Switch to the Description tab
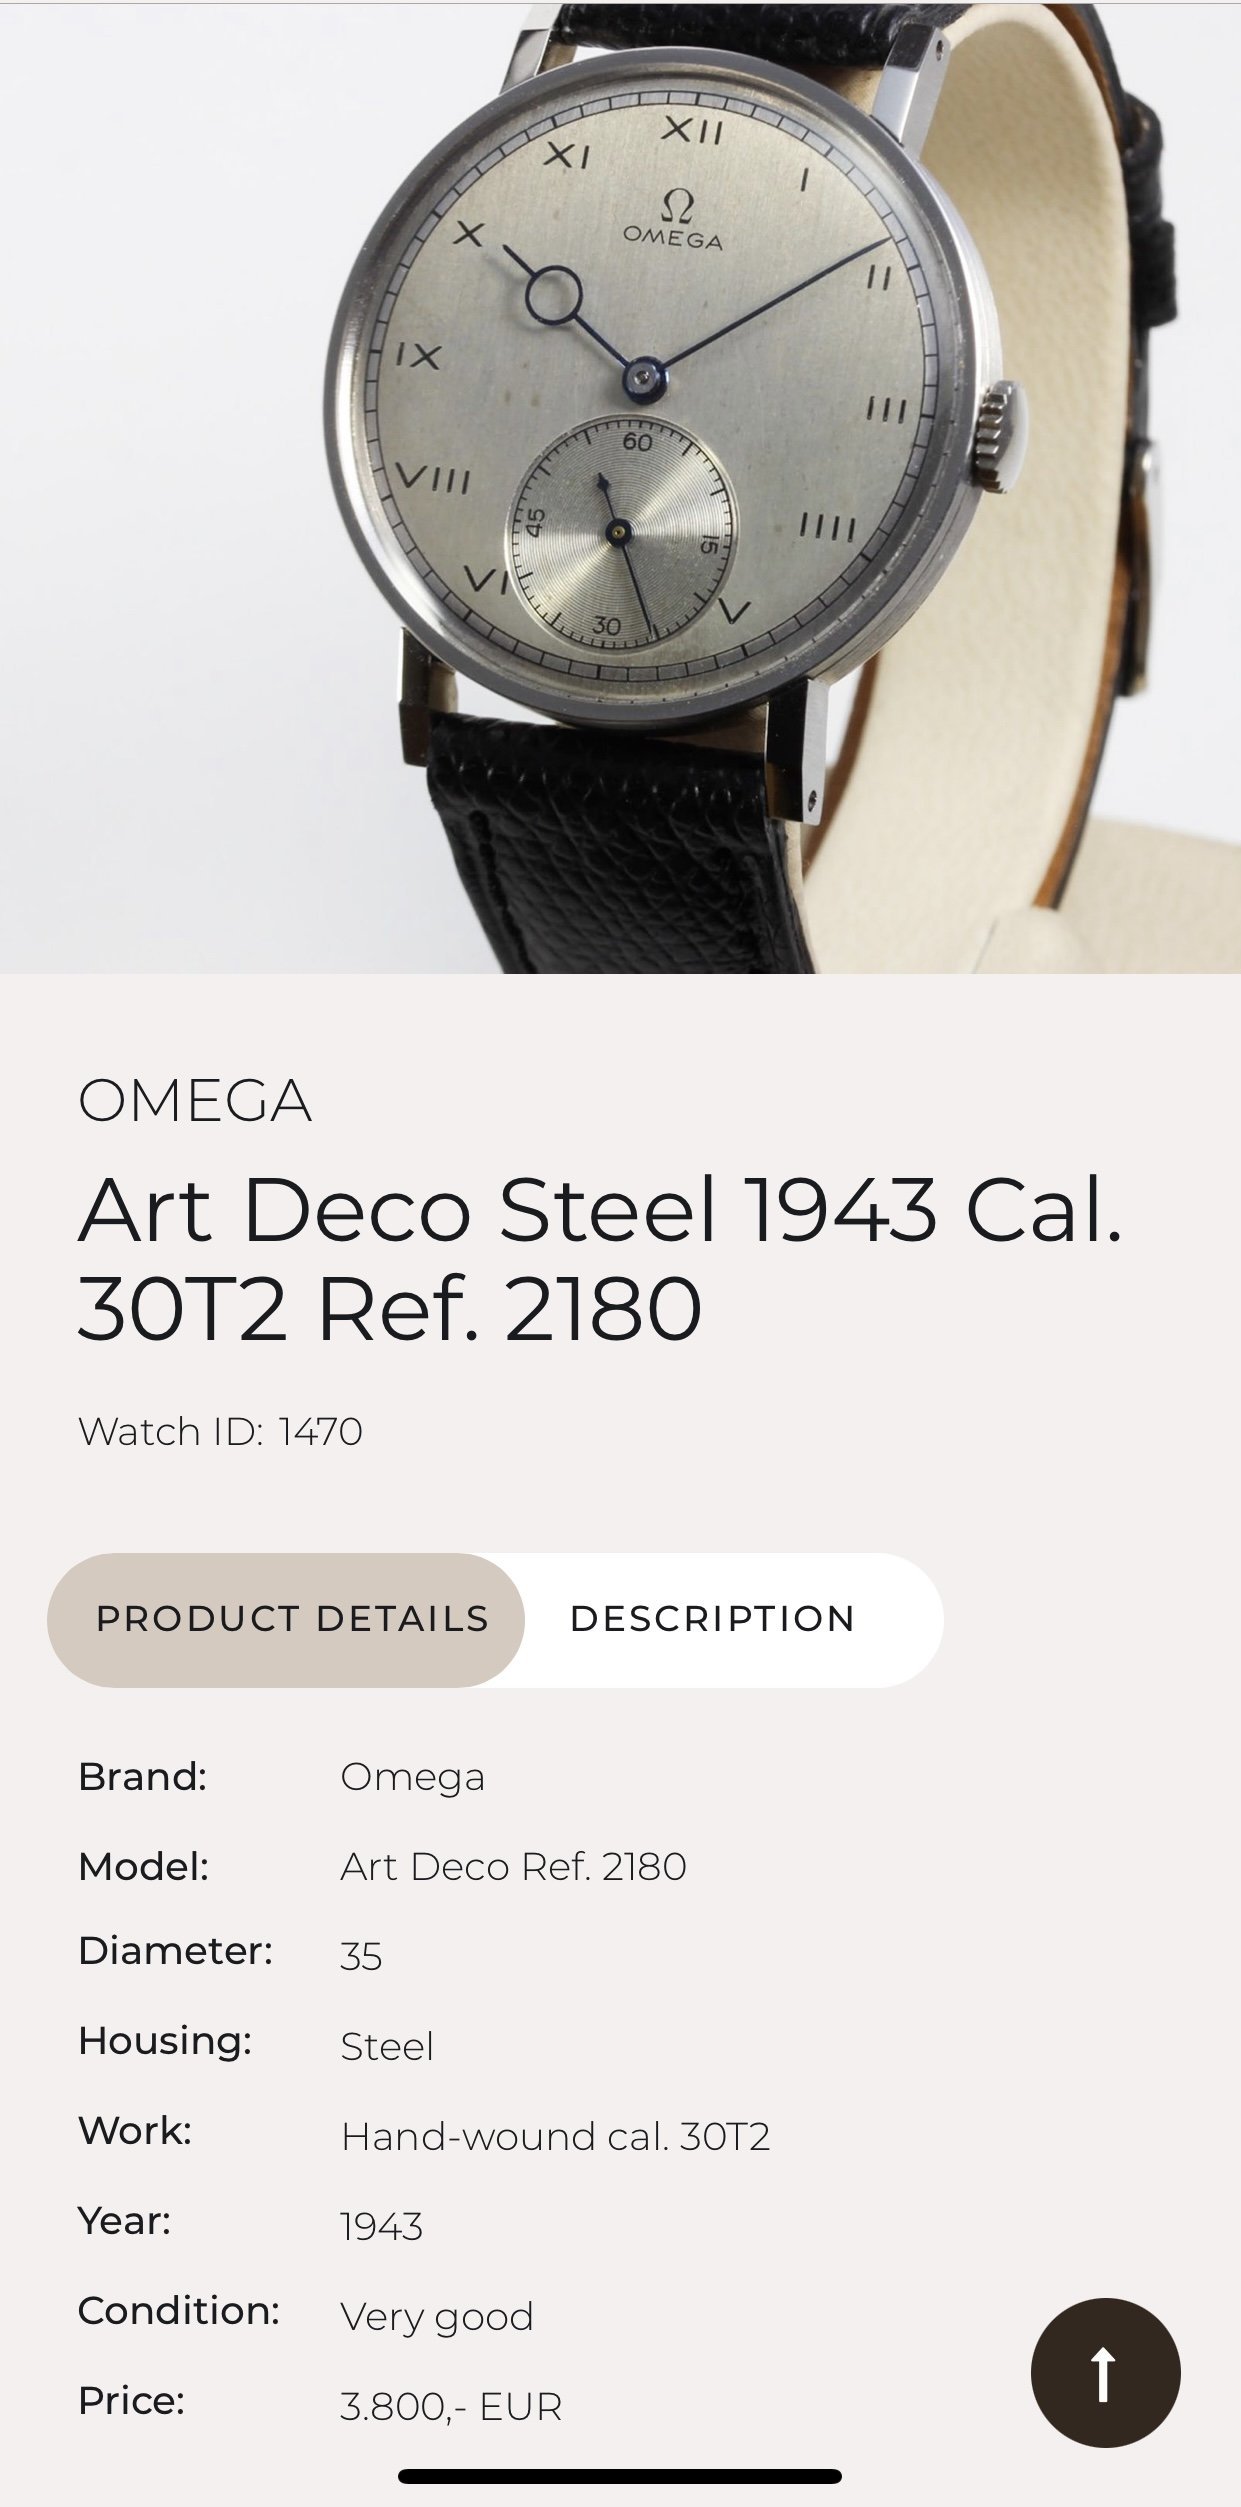The width and height of the screenshot is (1241, 2507). click(712, 1619)
